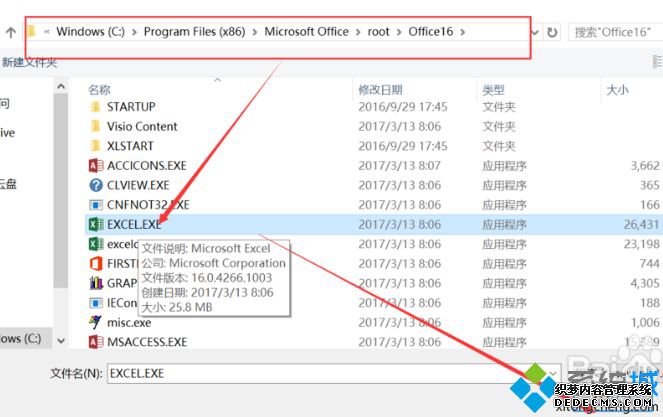
Task: Select the CNFNOT32.EXE application icon
Action: tap(96, 205)
